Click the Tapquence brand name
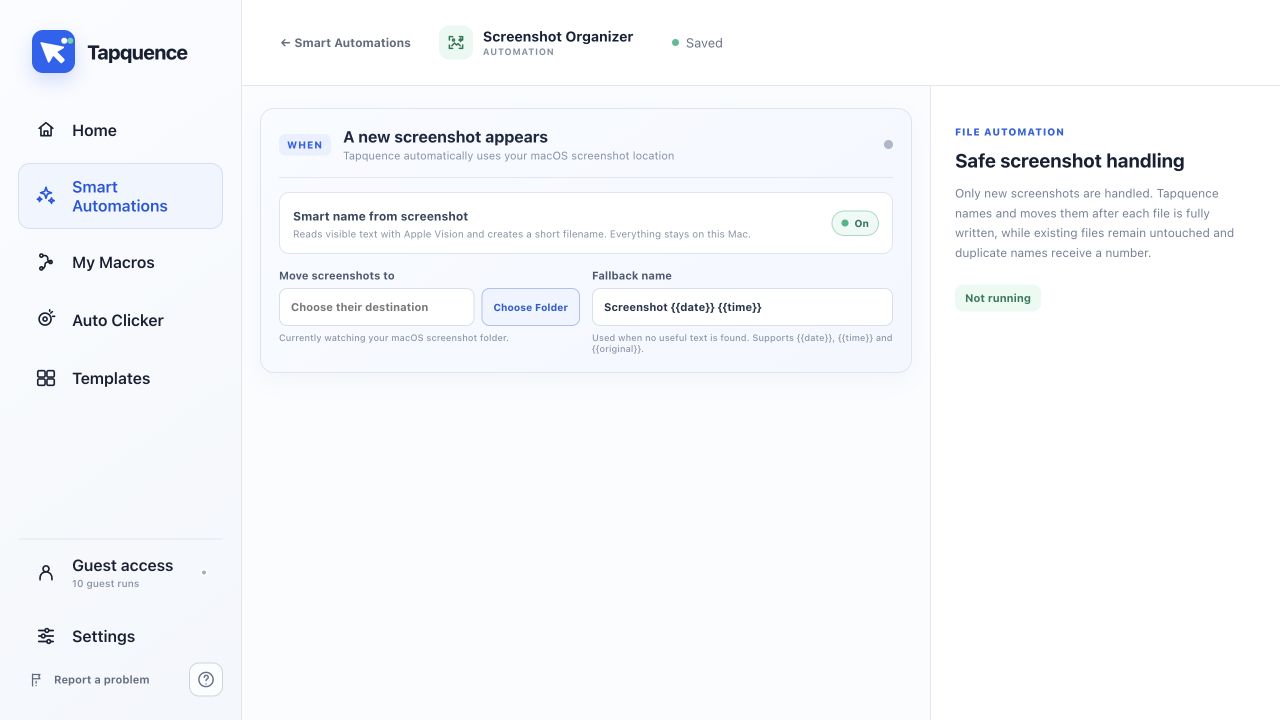This screenshot has width=1280, height=720. point(137,53)
